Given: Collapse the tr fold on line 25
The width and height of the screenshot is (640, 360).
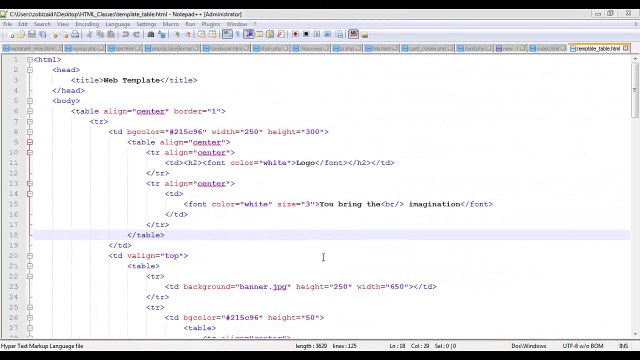Looking at the screenshot, I should (30, 307).
